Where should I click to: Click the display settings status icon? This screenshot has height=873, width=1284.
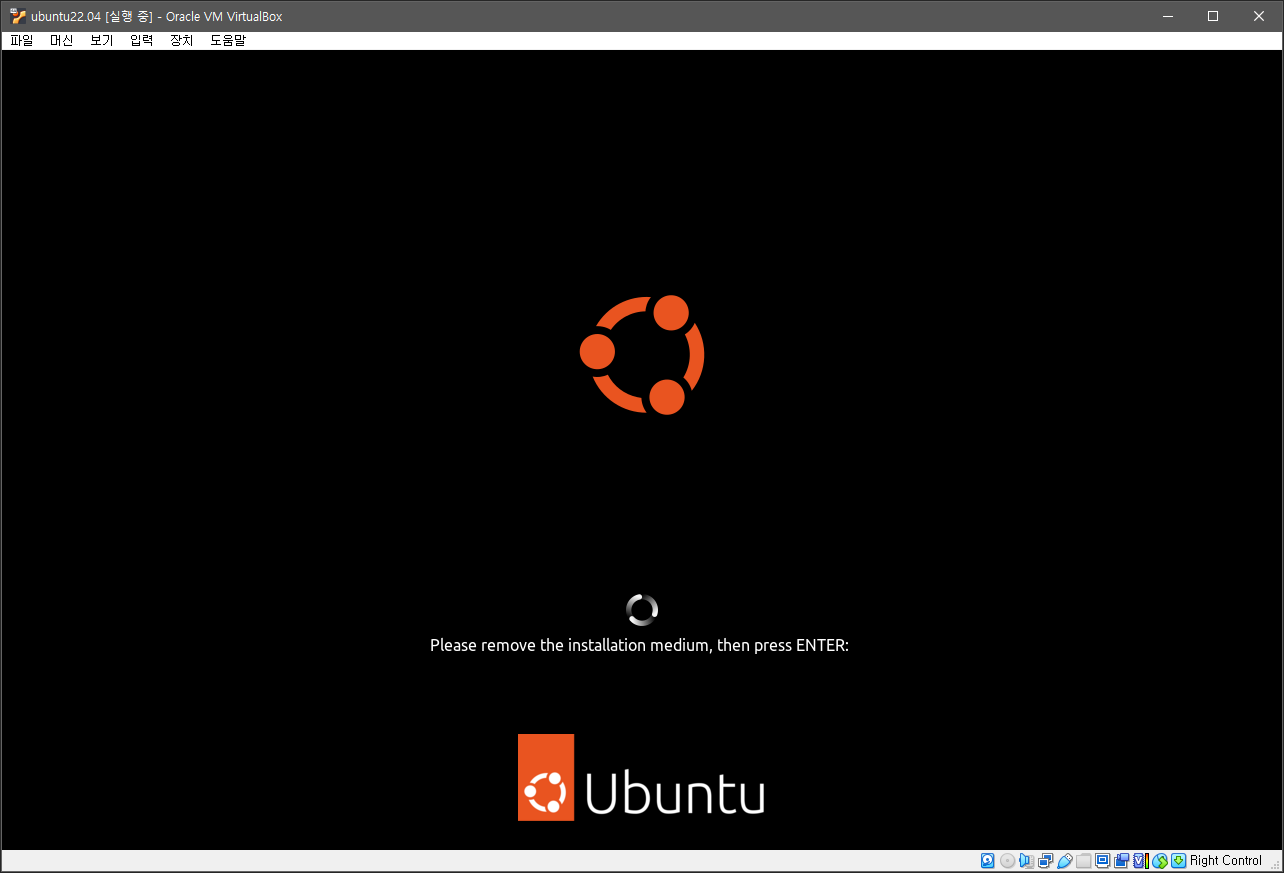pyautogui.click(x=1103, y=860)
